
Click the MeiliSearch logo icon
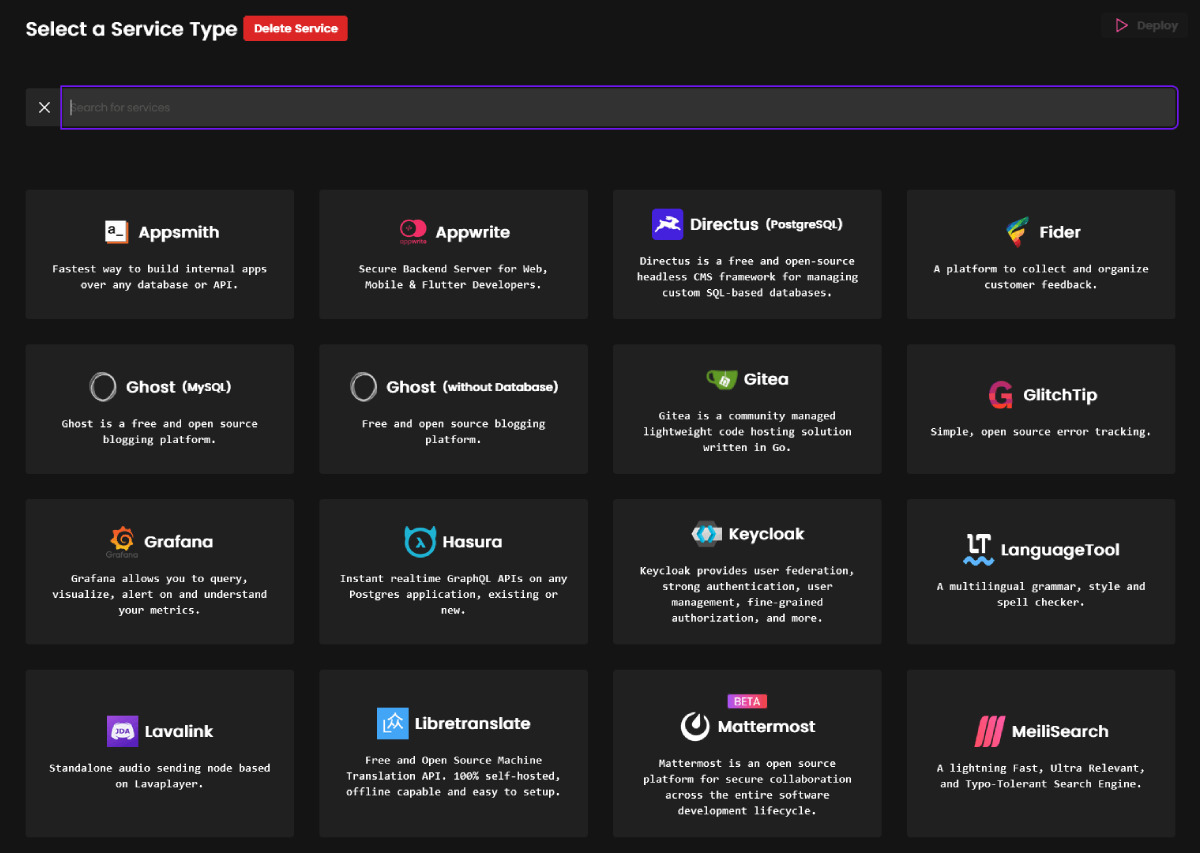coord(989,731)
